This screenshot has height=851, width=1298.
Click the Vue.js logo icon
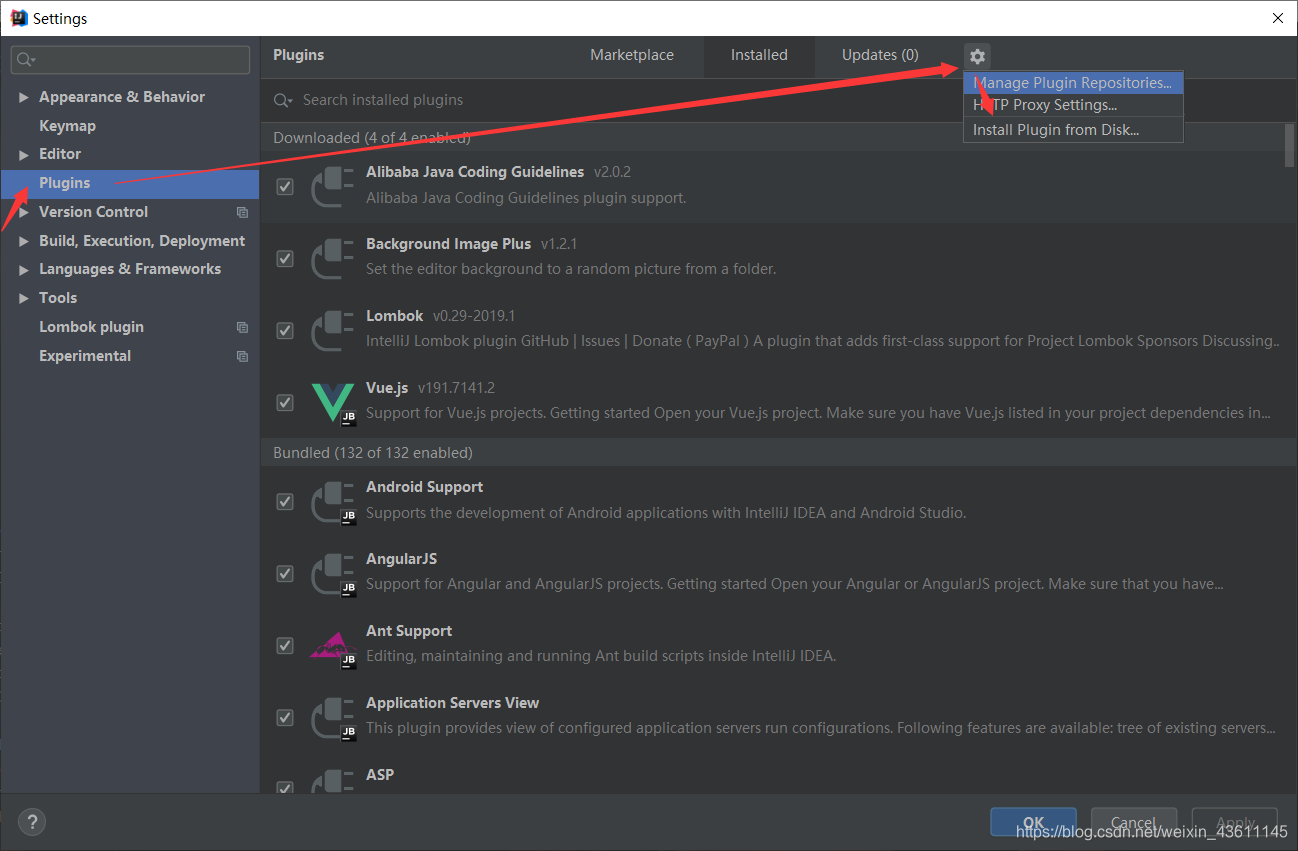(333, 402)
